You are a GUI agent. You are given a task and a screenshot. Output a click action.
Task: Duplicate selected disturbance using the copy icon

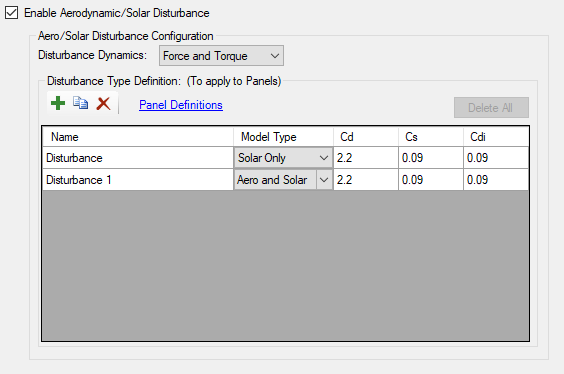[81, 103]
